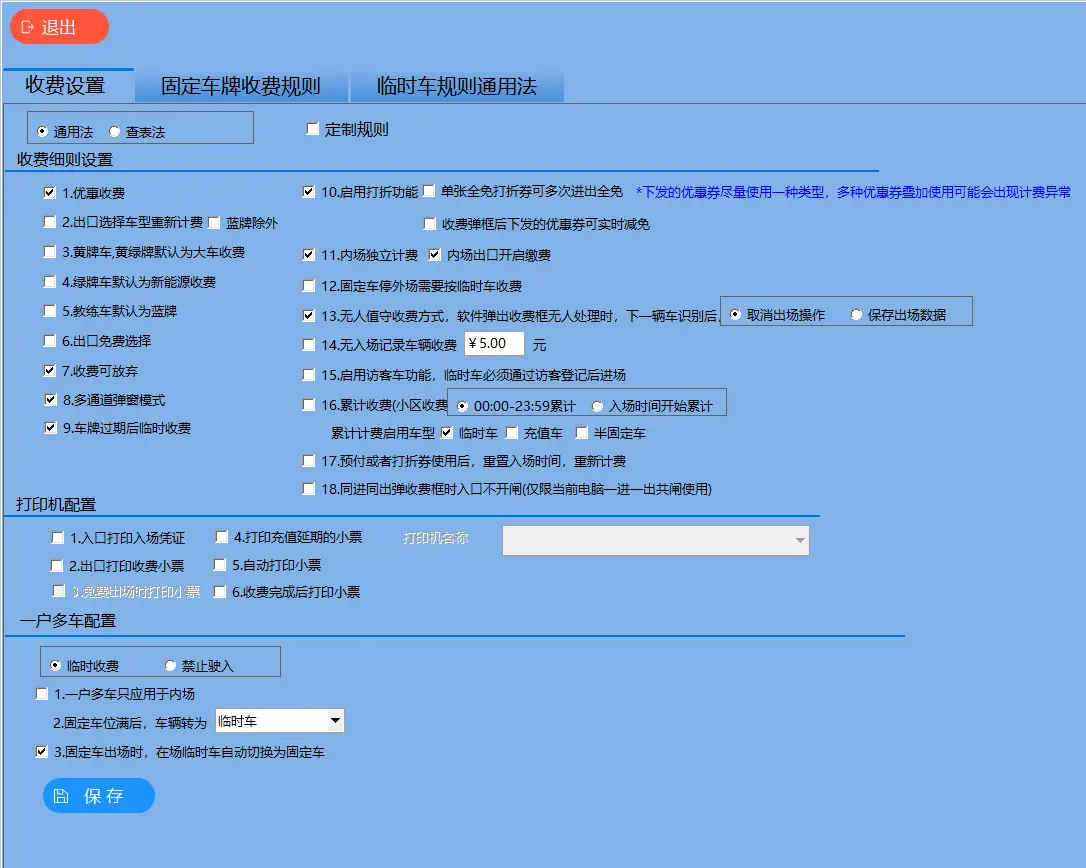
Task: Enable 12.固定车停外场需要按临时车收费
Action: (x=309, y=287)
